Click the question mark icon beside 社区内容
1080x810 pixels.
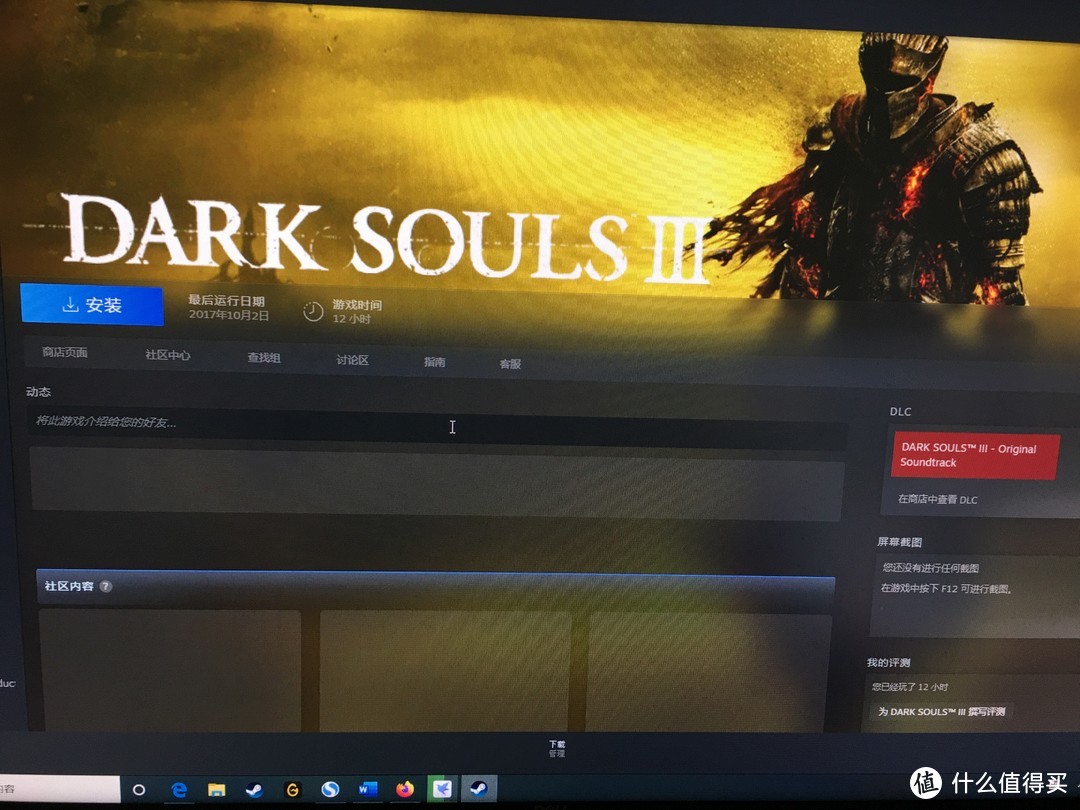pos(105,587)
